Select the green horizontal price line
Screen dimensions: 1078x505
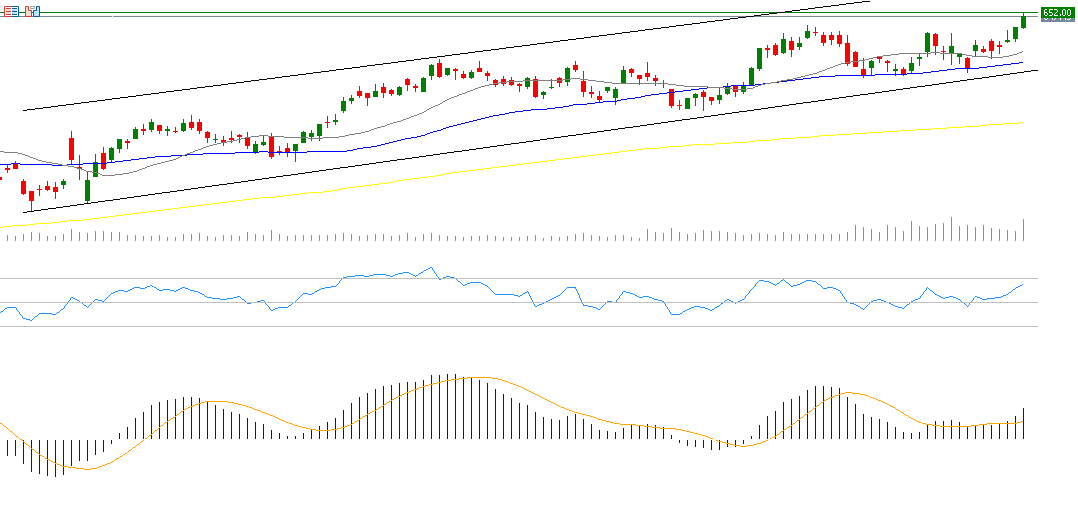click(500, 13)
